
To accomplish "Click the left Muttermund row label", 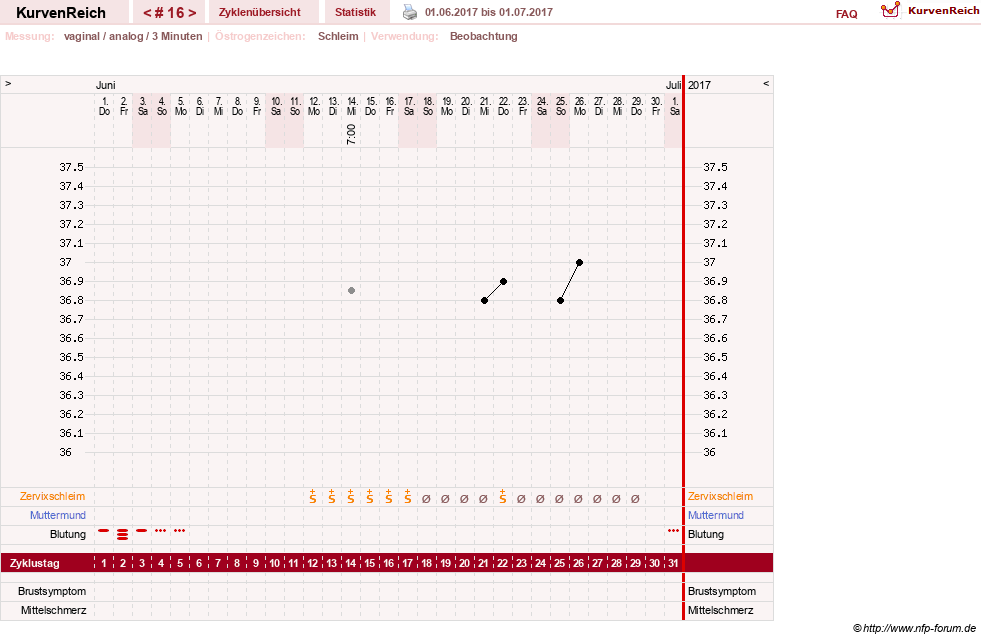I will [58, 515].
